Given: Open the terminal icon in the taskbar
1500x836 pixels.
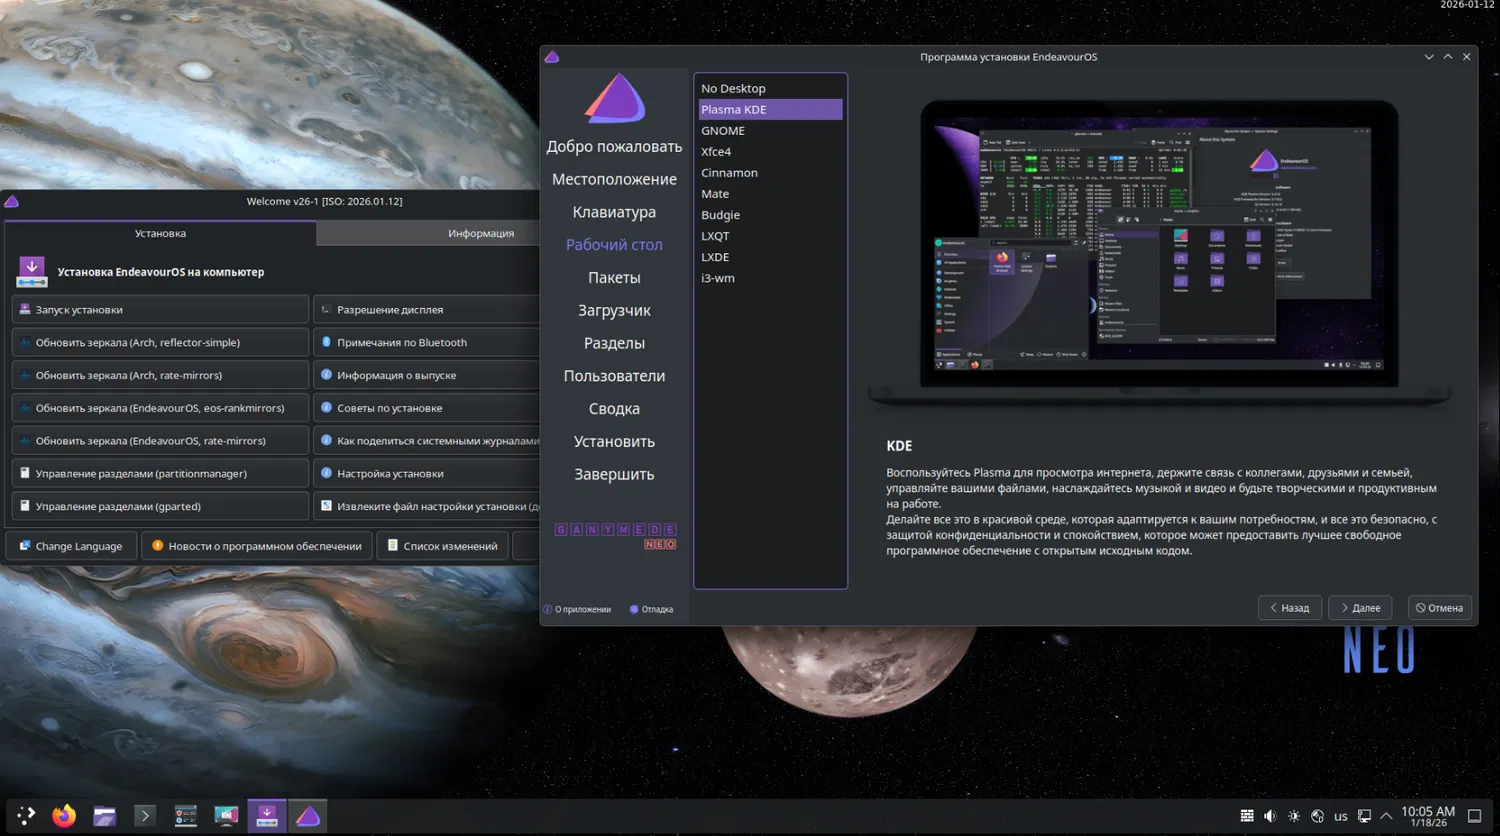Looking at the screenshot, I should [x=145, y=816].
